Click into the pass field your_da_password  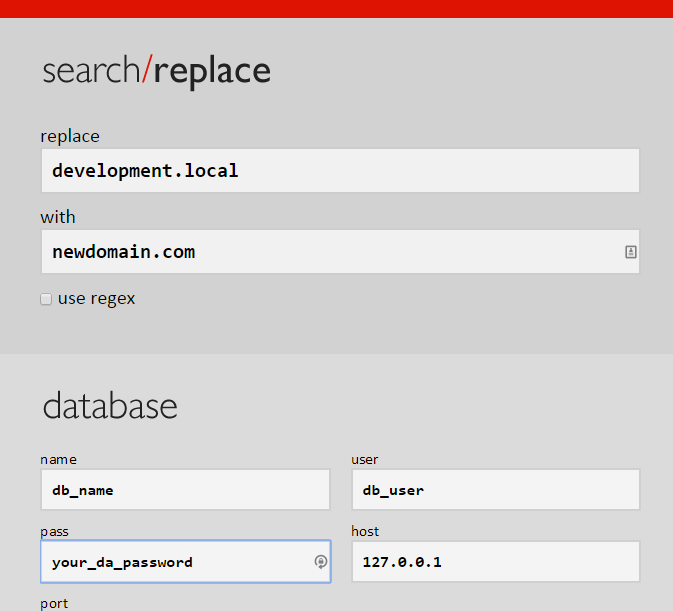click(x=185, y=562)
